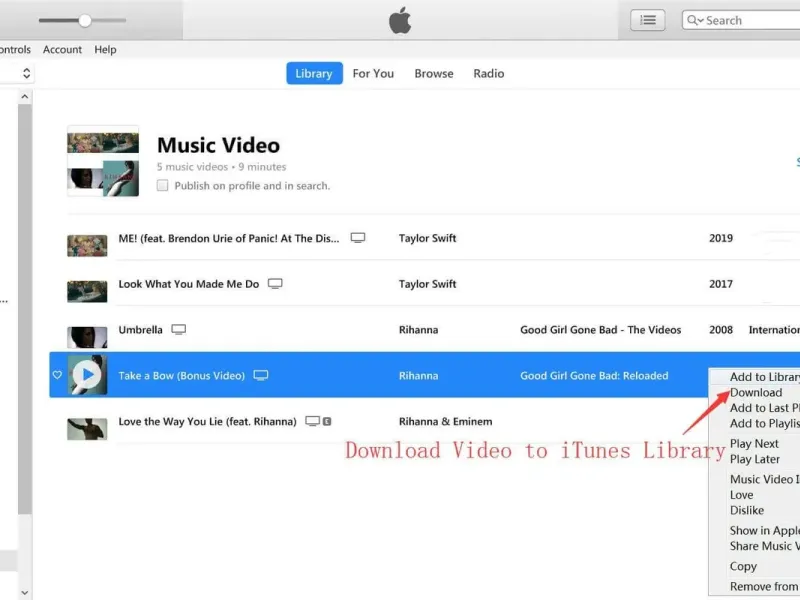Image resolution: width=800 pixels, height=600 pixels.
Task: Click screen icon beside Look What You Made Me Do
Action: (x=275, y=284)
